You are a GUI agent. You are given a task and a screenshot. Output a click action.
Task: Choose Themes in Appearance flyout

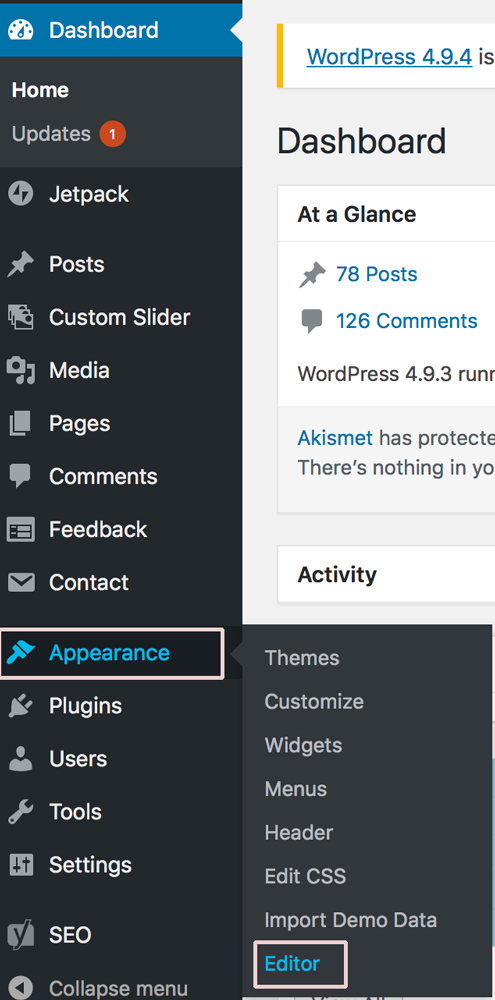302,658
